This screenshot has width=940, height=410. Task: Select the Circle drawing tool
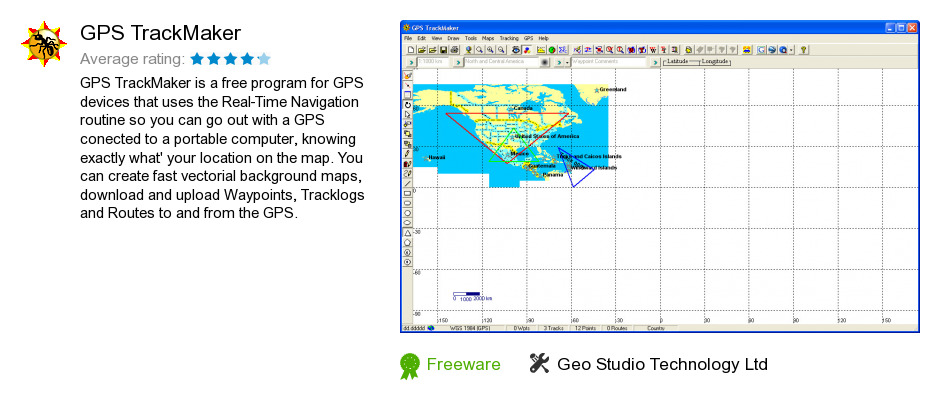coord(408,213)
